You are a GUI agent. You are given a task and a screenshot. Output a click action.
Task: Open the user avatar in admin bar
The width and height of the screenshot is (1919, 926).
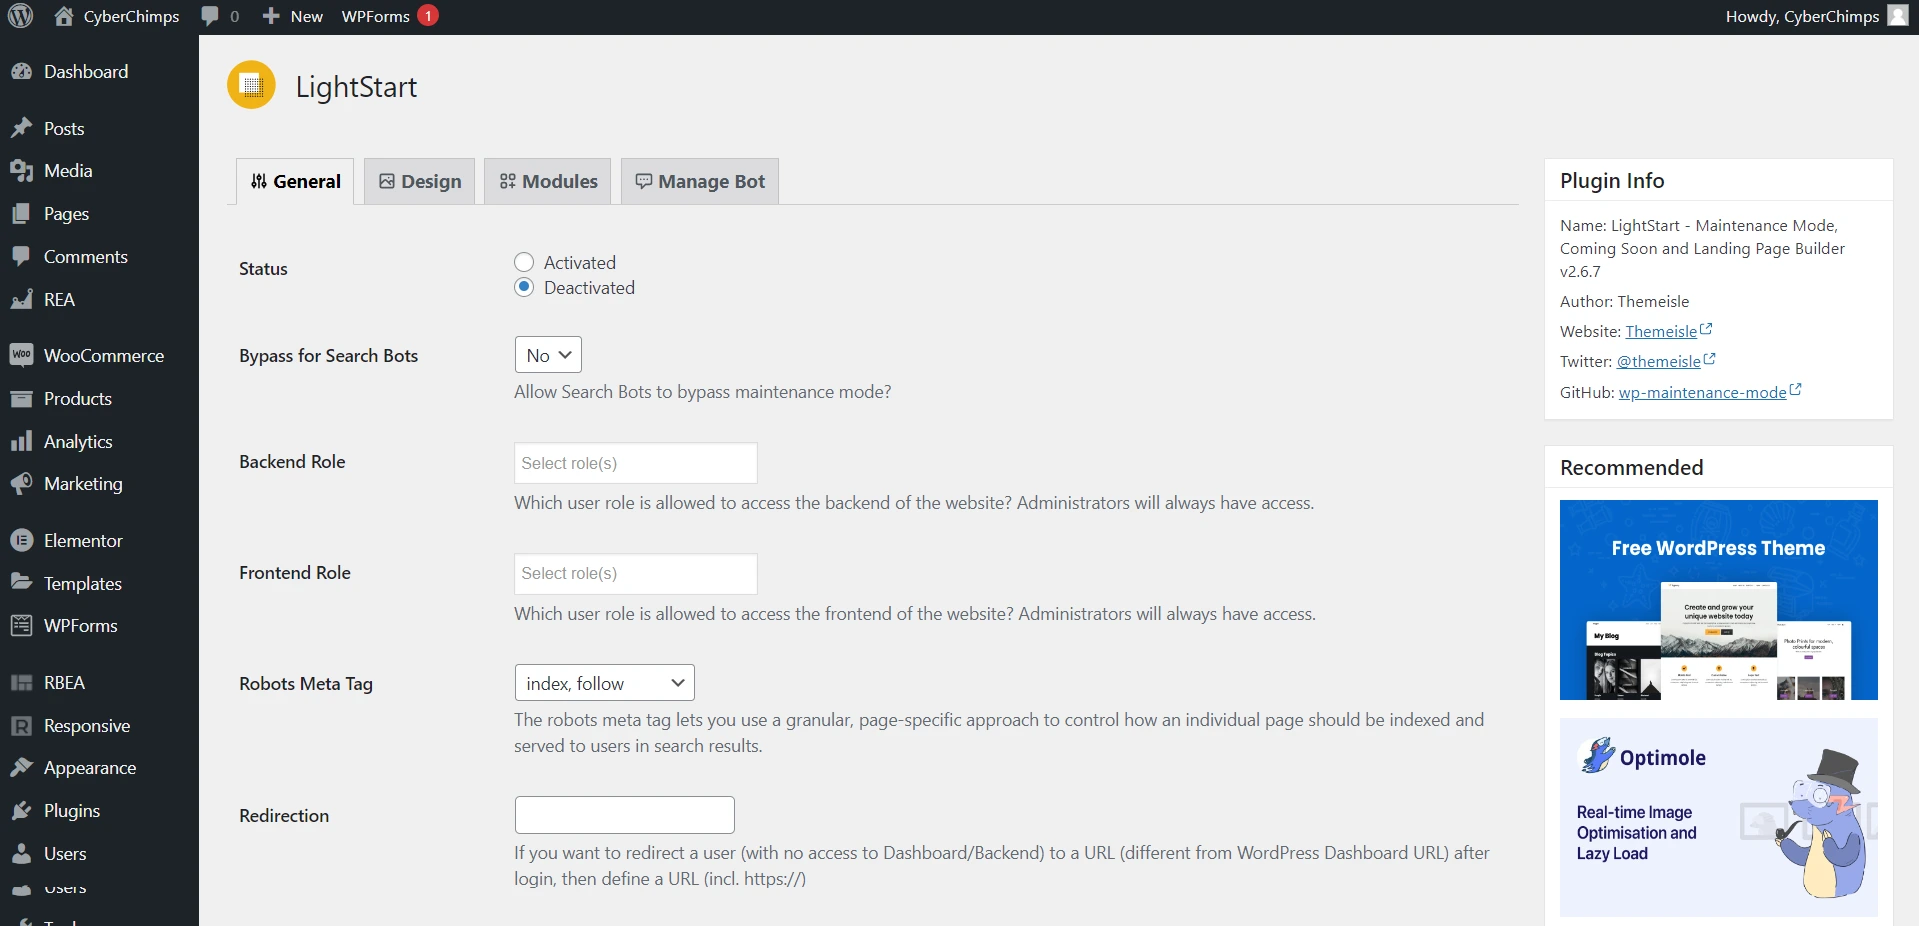1897,16
